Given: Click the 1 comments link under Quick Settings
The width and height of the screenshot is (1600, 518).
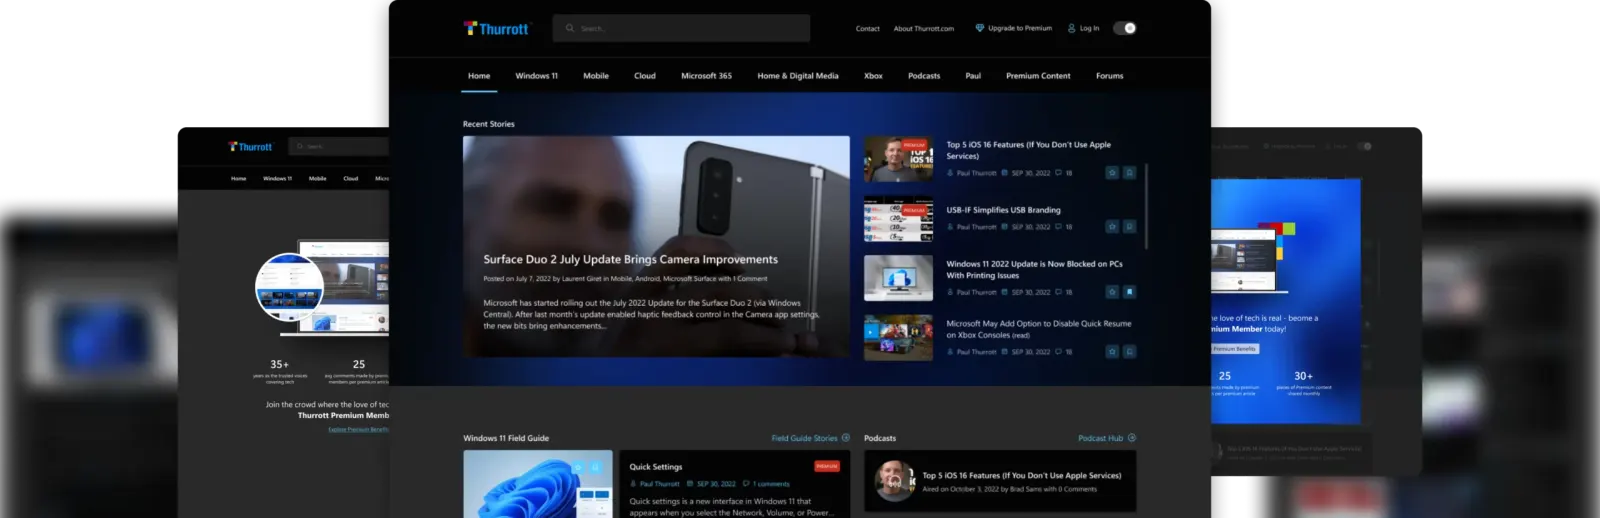Looking at the screenshot, I should [x=771, y=484].
